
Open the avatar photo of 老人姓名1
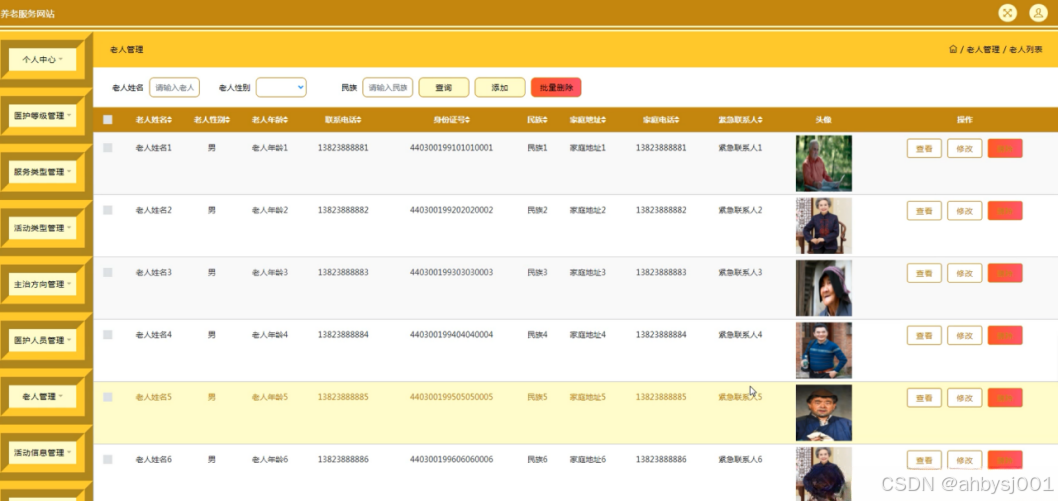(x=823, y=163)
